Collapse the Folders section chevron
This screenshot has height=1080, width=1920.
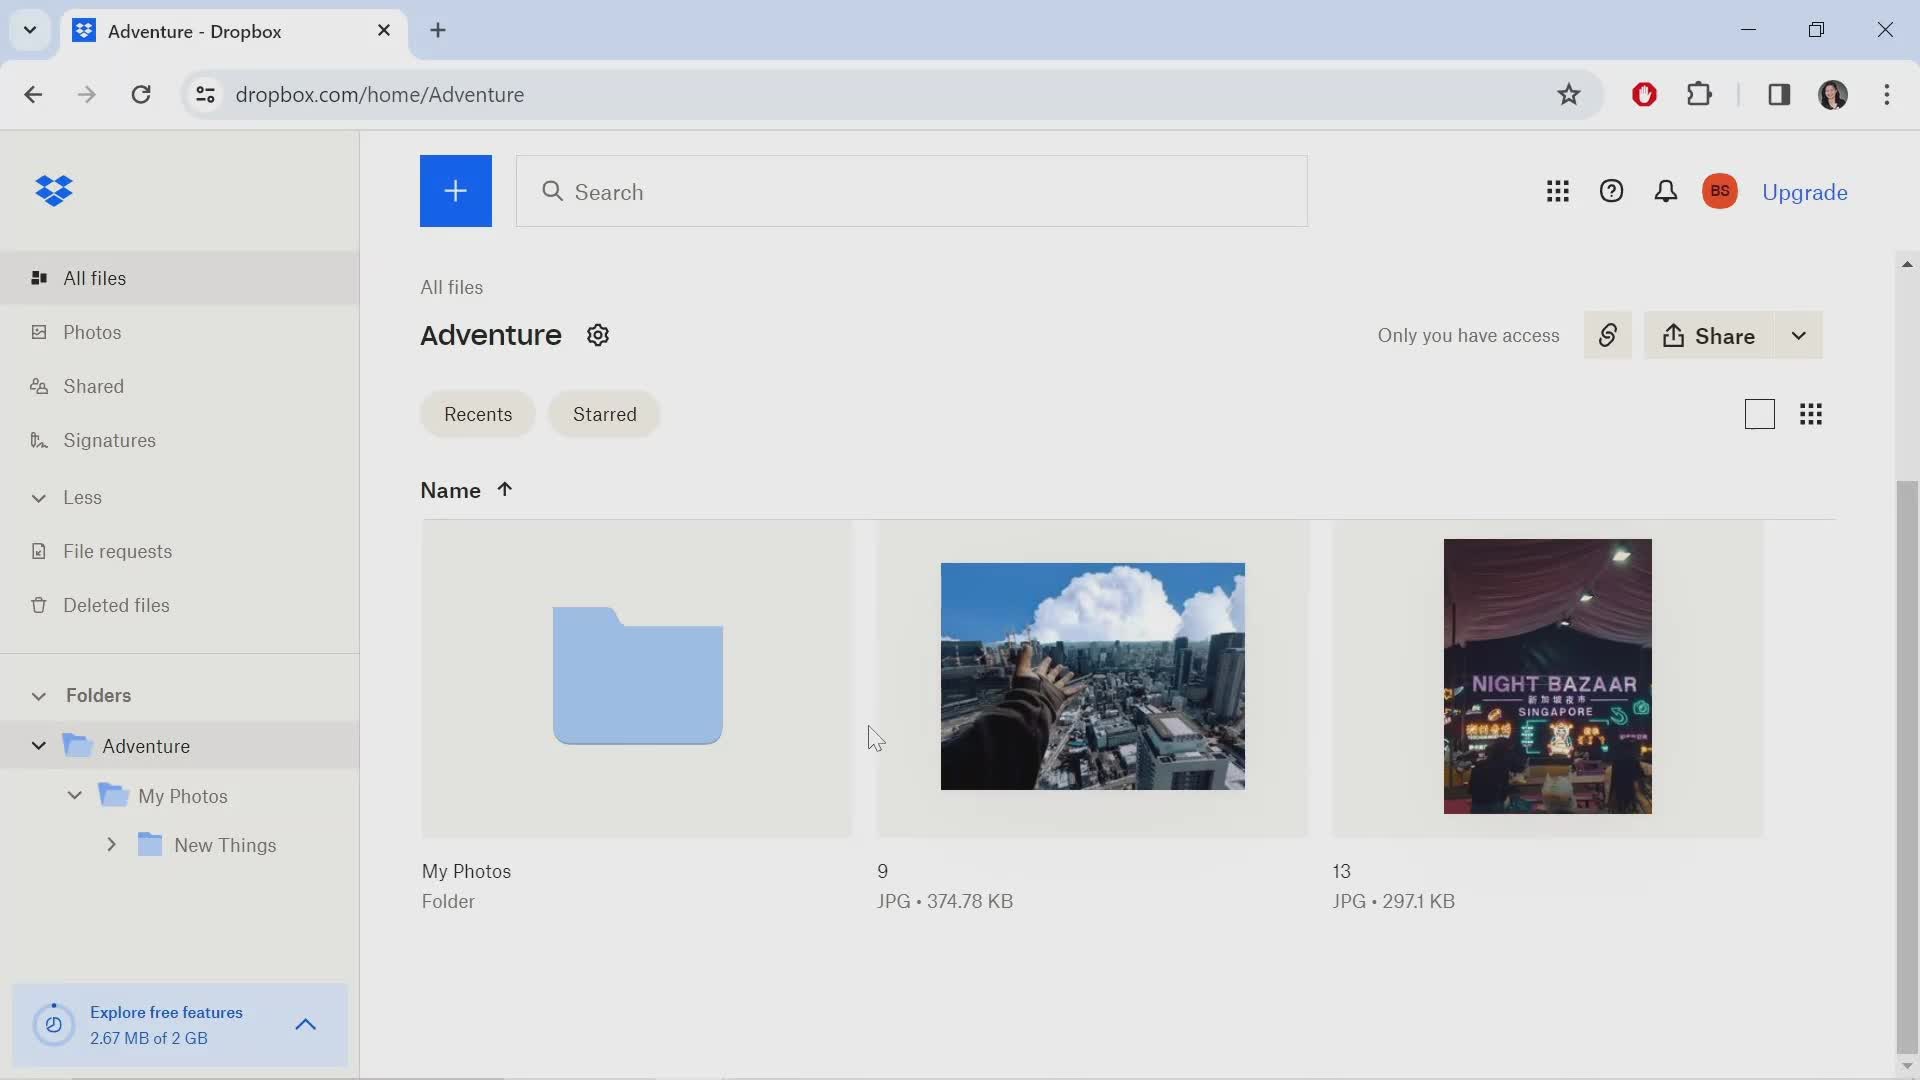38,695
